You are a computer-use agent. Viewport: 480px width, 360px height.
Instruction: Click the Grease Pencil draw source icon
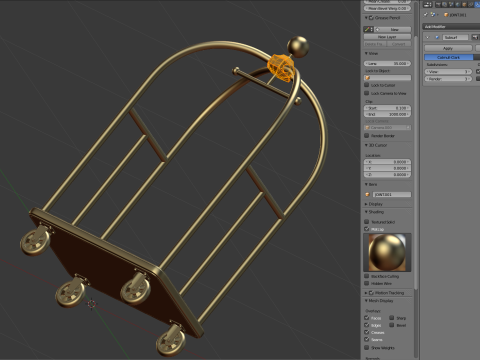click(367, 29)
